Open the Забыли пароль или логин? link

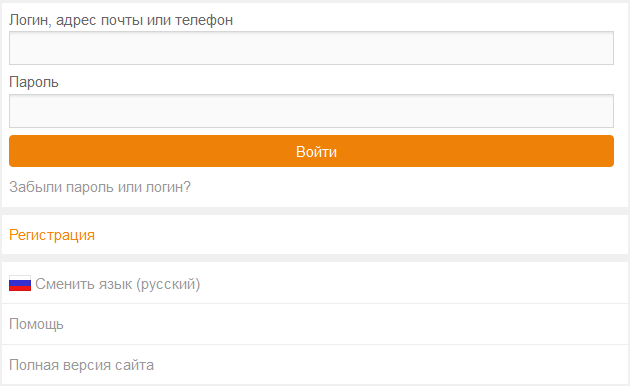point(100,187)
